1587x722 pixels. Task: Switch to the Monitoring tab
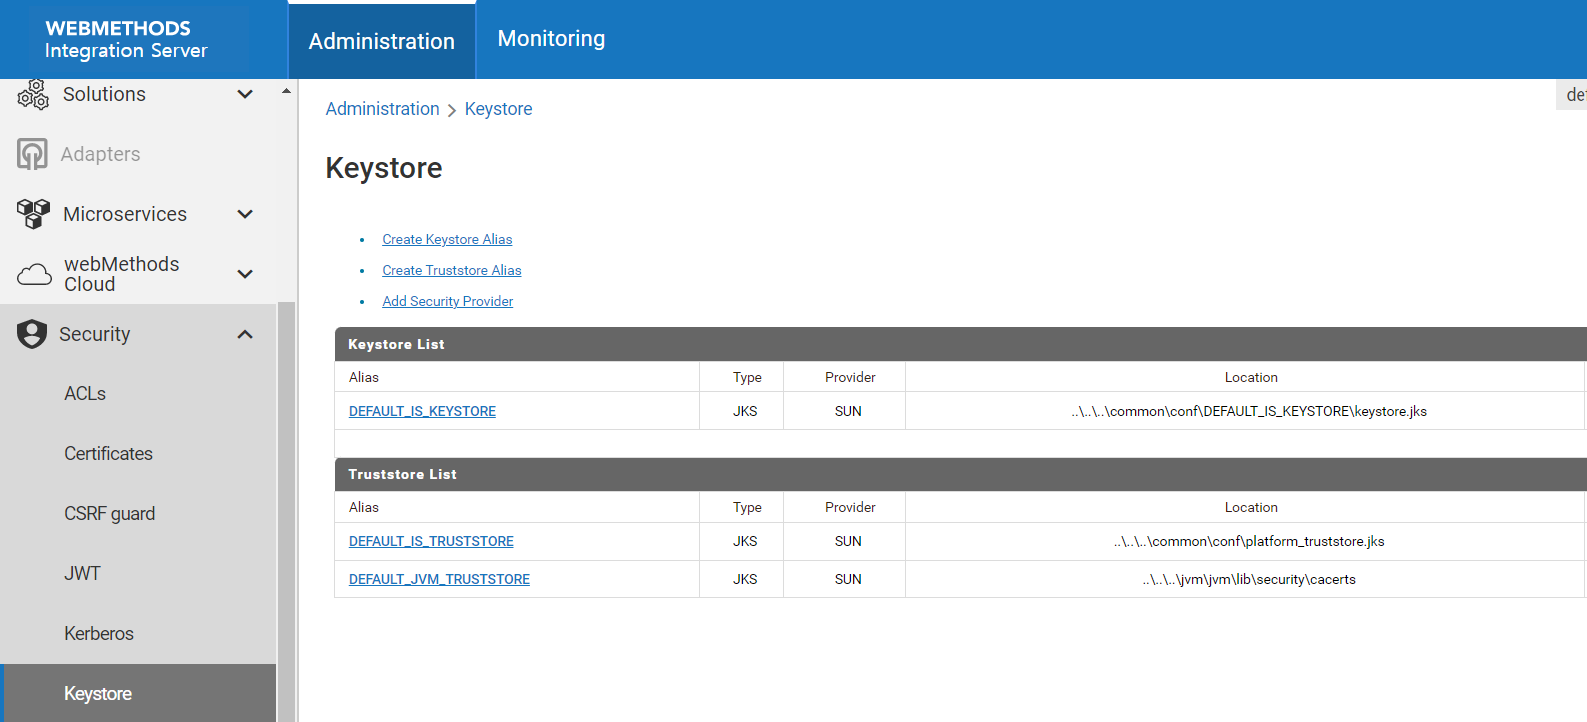coord(551,39)
